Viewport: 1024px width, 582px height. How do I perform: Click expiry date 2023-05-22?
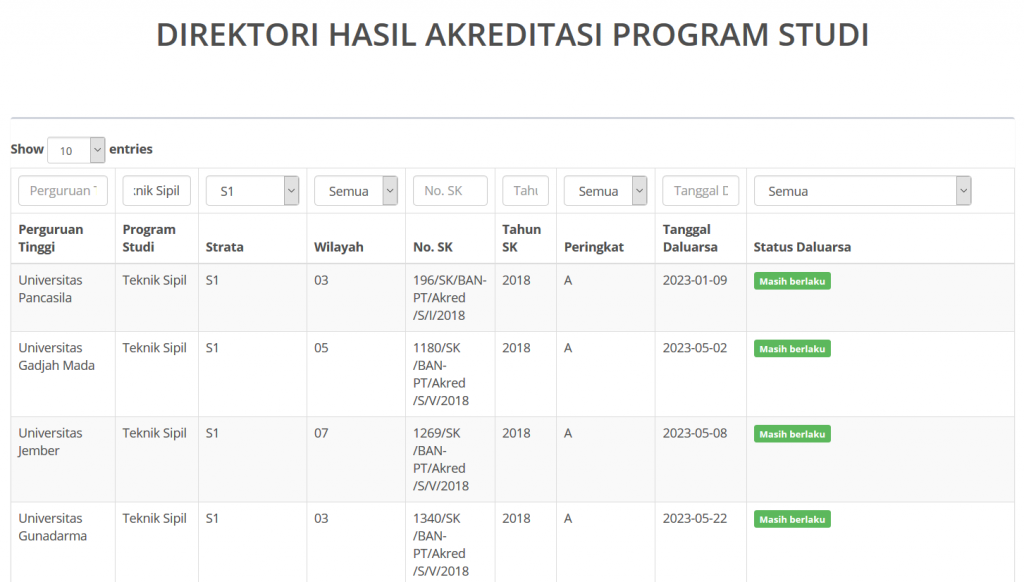(x=695, y=519)
